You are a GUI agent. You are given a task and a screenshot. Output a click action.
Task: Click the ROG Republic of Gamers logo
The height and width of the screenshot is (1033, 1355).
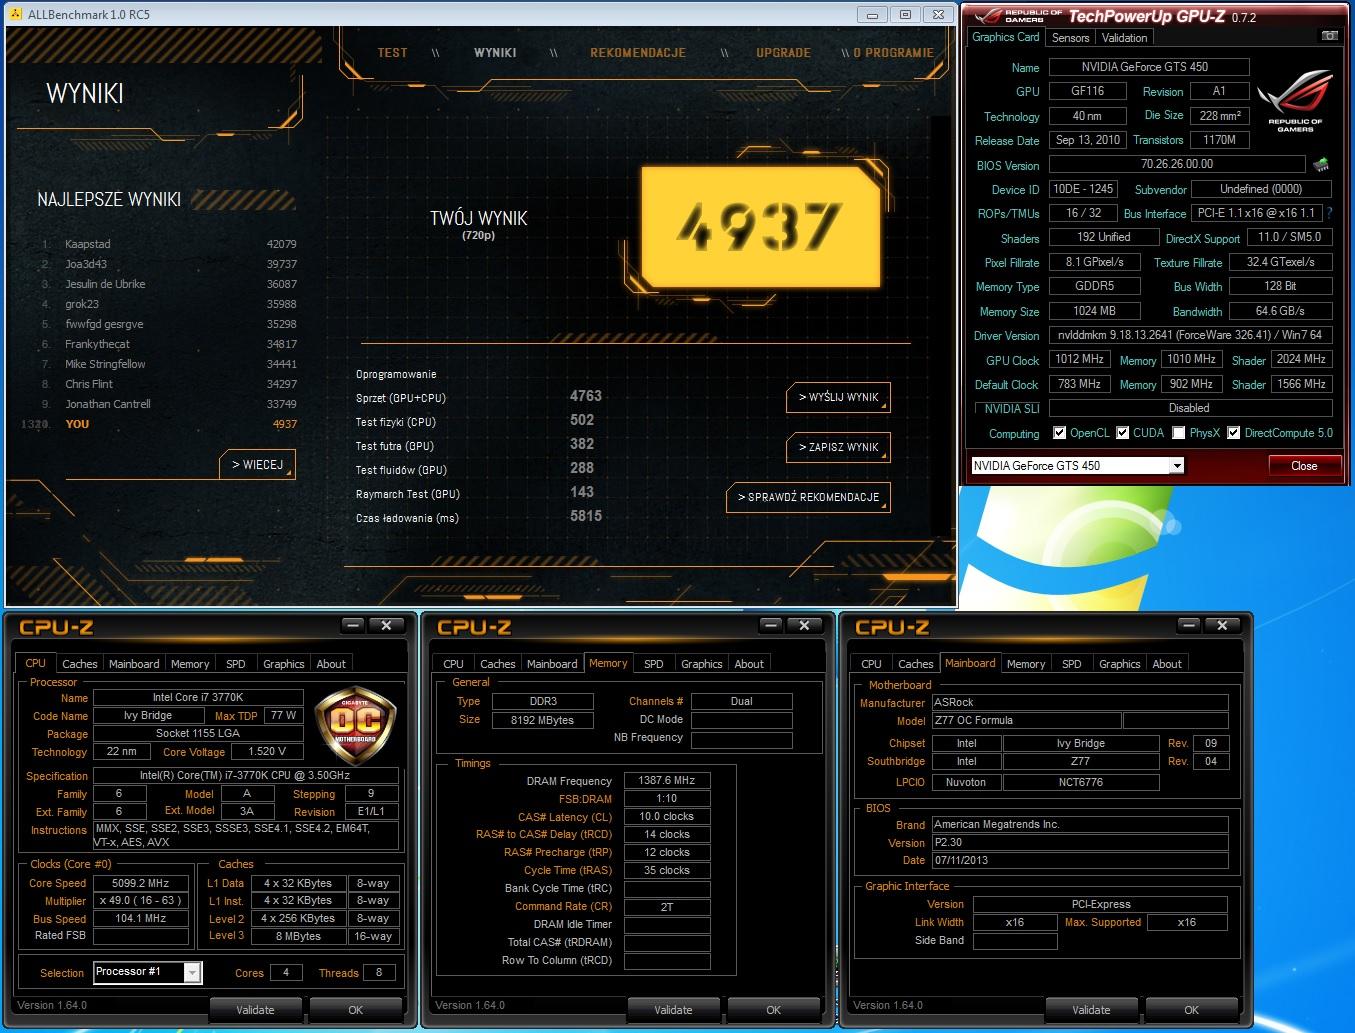(1295, 101)
